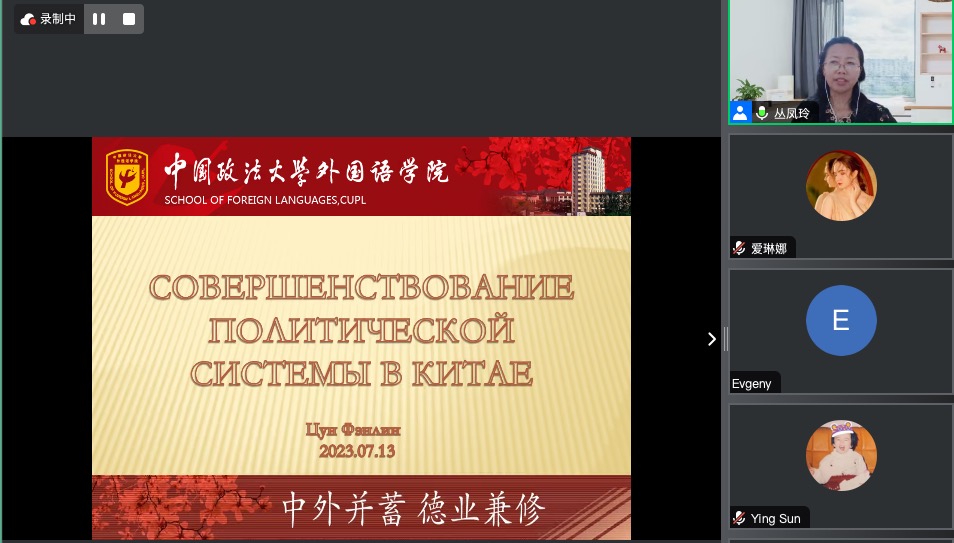Click the CUPL emblem logo on the slide
The height and width of the screenshot is (543, 954).
point(127,177)
